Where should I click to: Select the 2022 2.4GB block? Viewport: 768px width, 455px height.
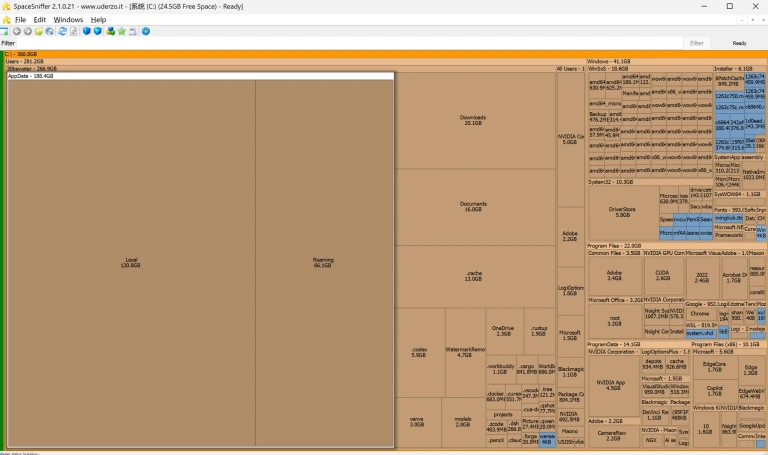tap(702, 278)
